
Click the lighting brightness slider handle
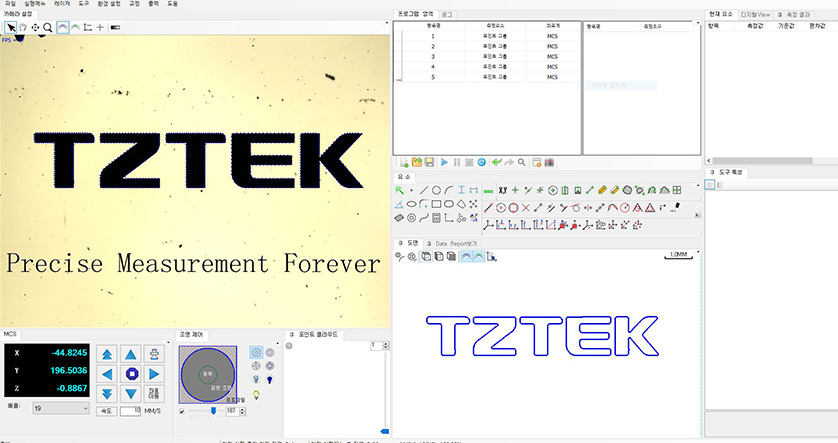point(214,411)
